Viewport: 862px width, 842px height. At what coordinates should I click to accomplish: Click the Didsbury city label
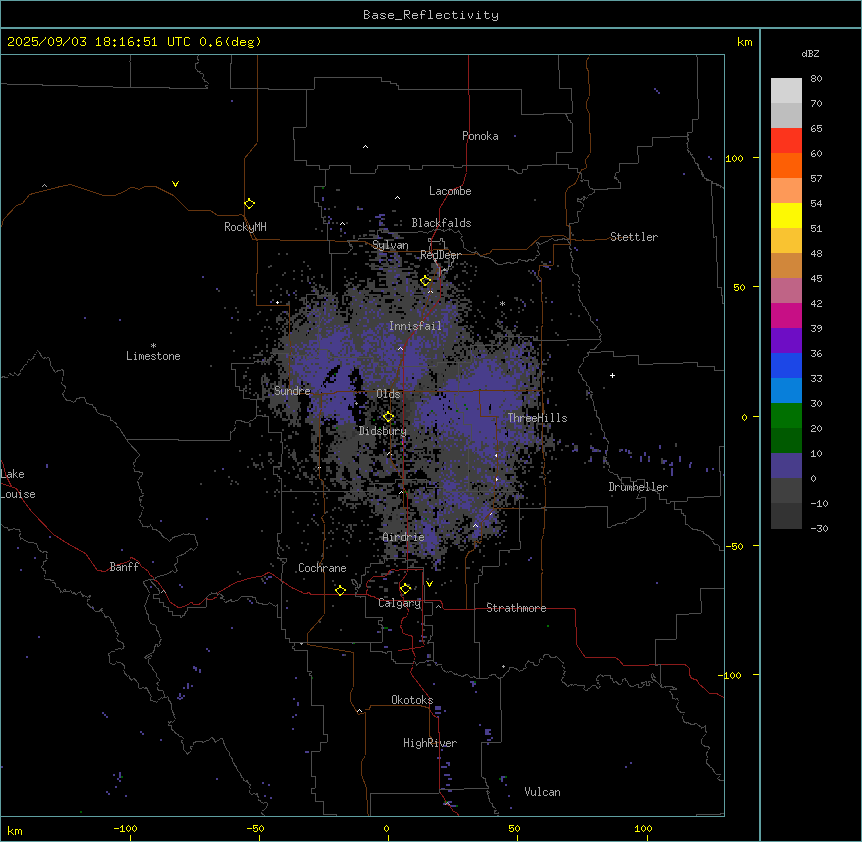pos(383,431)
